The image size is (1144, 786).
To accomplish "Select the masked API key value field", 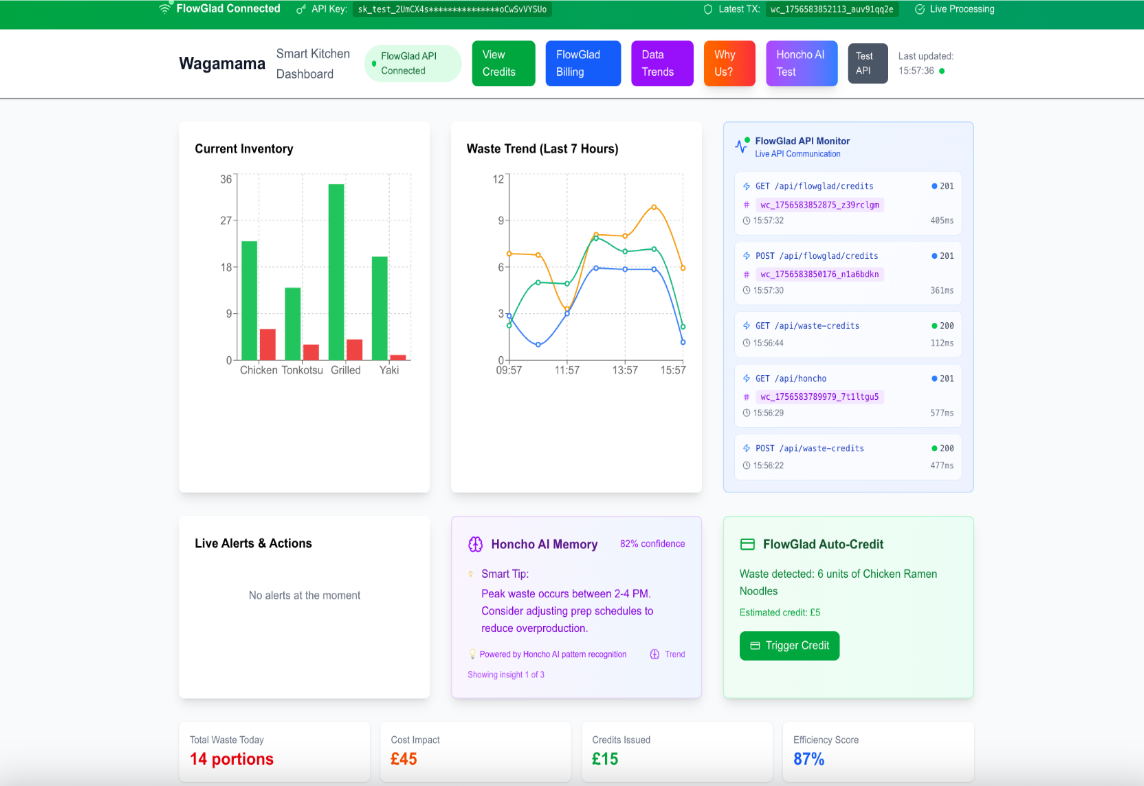I will pos(452,9).
